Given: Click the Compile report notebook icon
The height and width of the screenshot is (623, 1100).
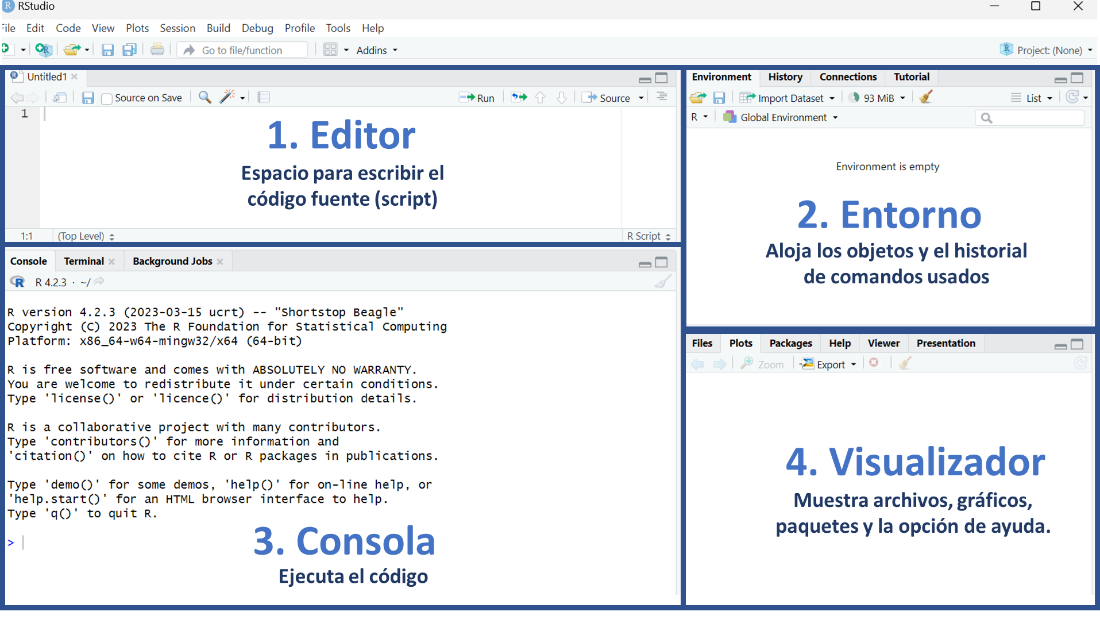Looking at the screenshot, I should pos(264,98).
